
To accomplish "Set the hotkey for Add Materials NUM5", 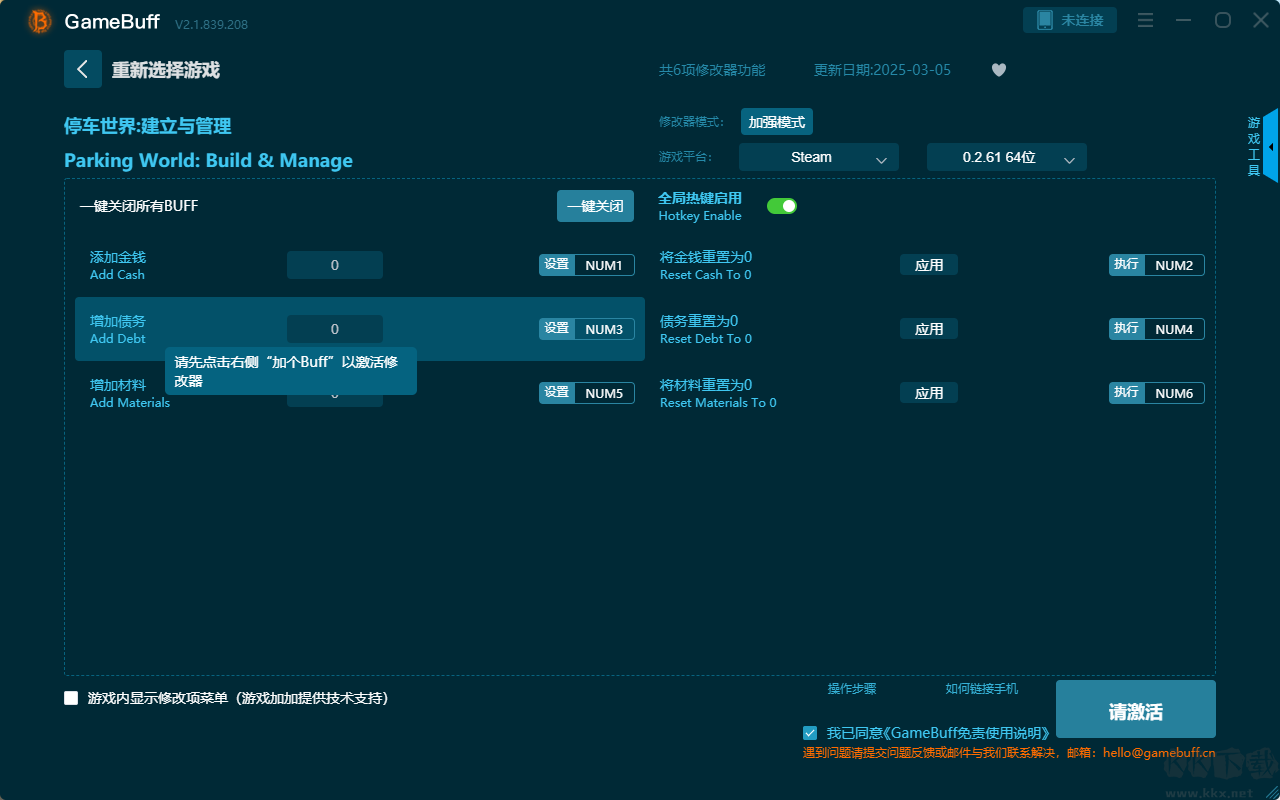I will click(x=557, y=393).
